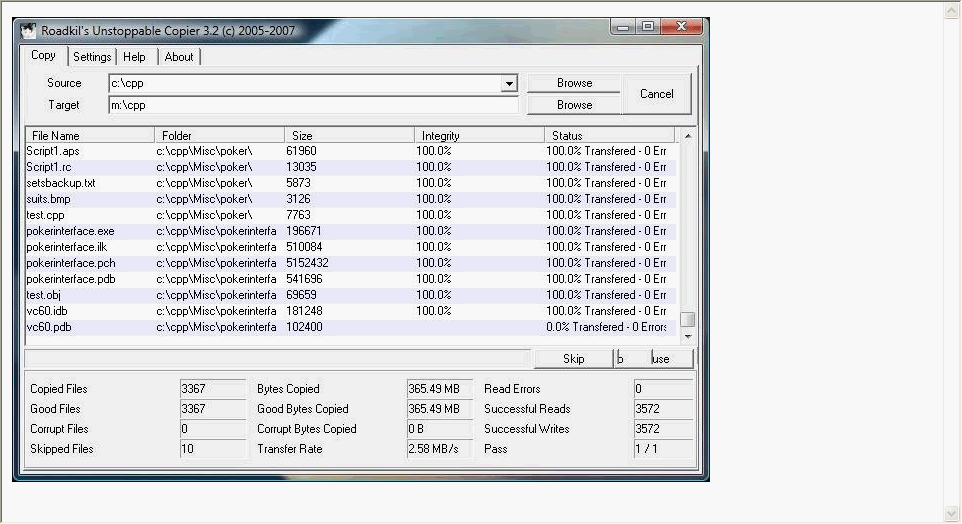The height and width of the screenshot is (524, 962).
Task: Click into the Target path field
Action: point(314,105)
